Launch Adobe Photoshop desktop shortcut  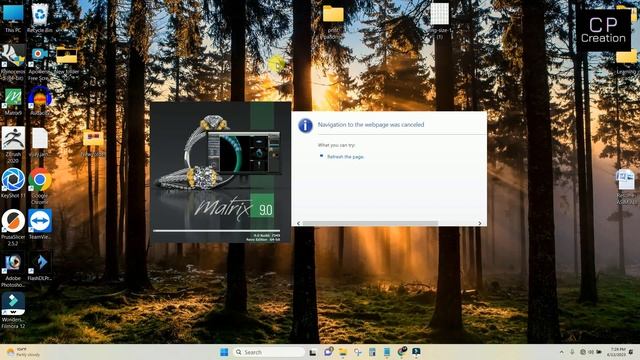(x=13, y=269)
